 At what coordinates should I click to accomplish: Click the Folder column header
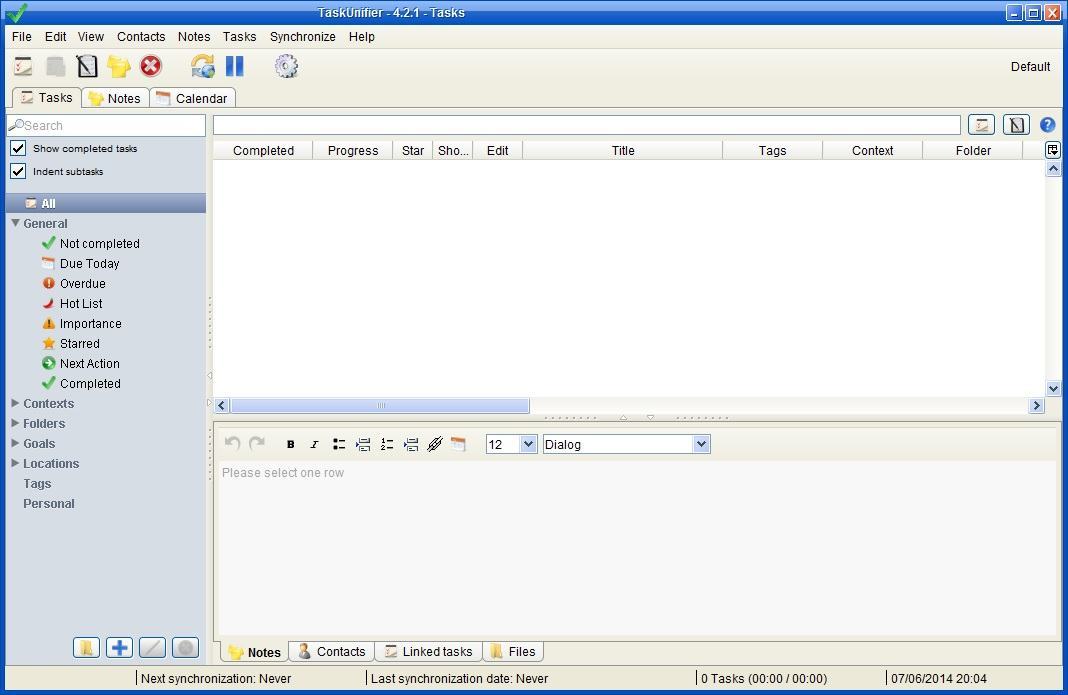pyautogui.click(x=973, y=150)
